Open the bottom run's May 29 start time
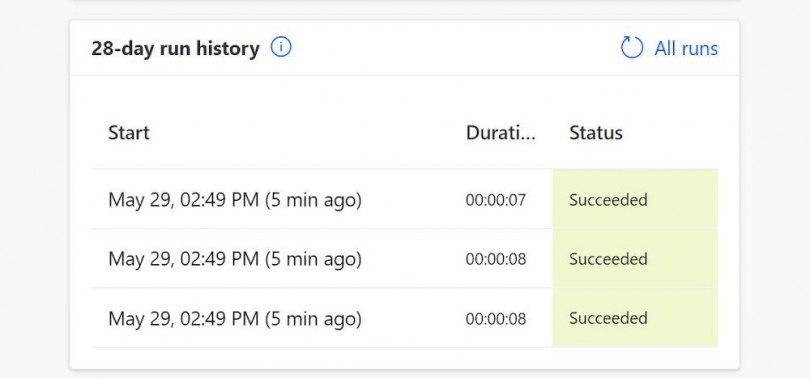The image size is (810, 379). click(235, 318)
